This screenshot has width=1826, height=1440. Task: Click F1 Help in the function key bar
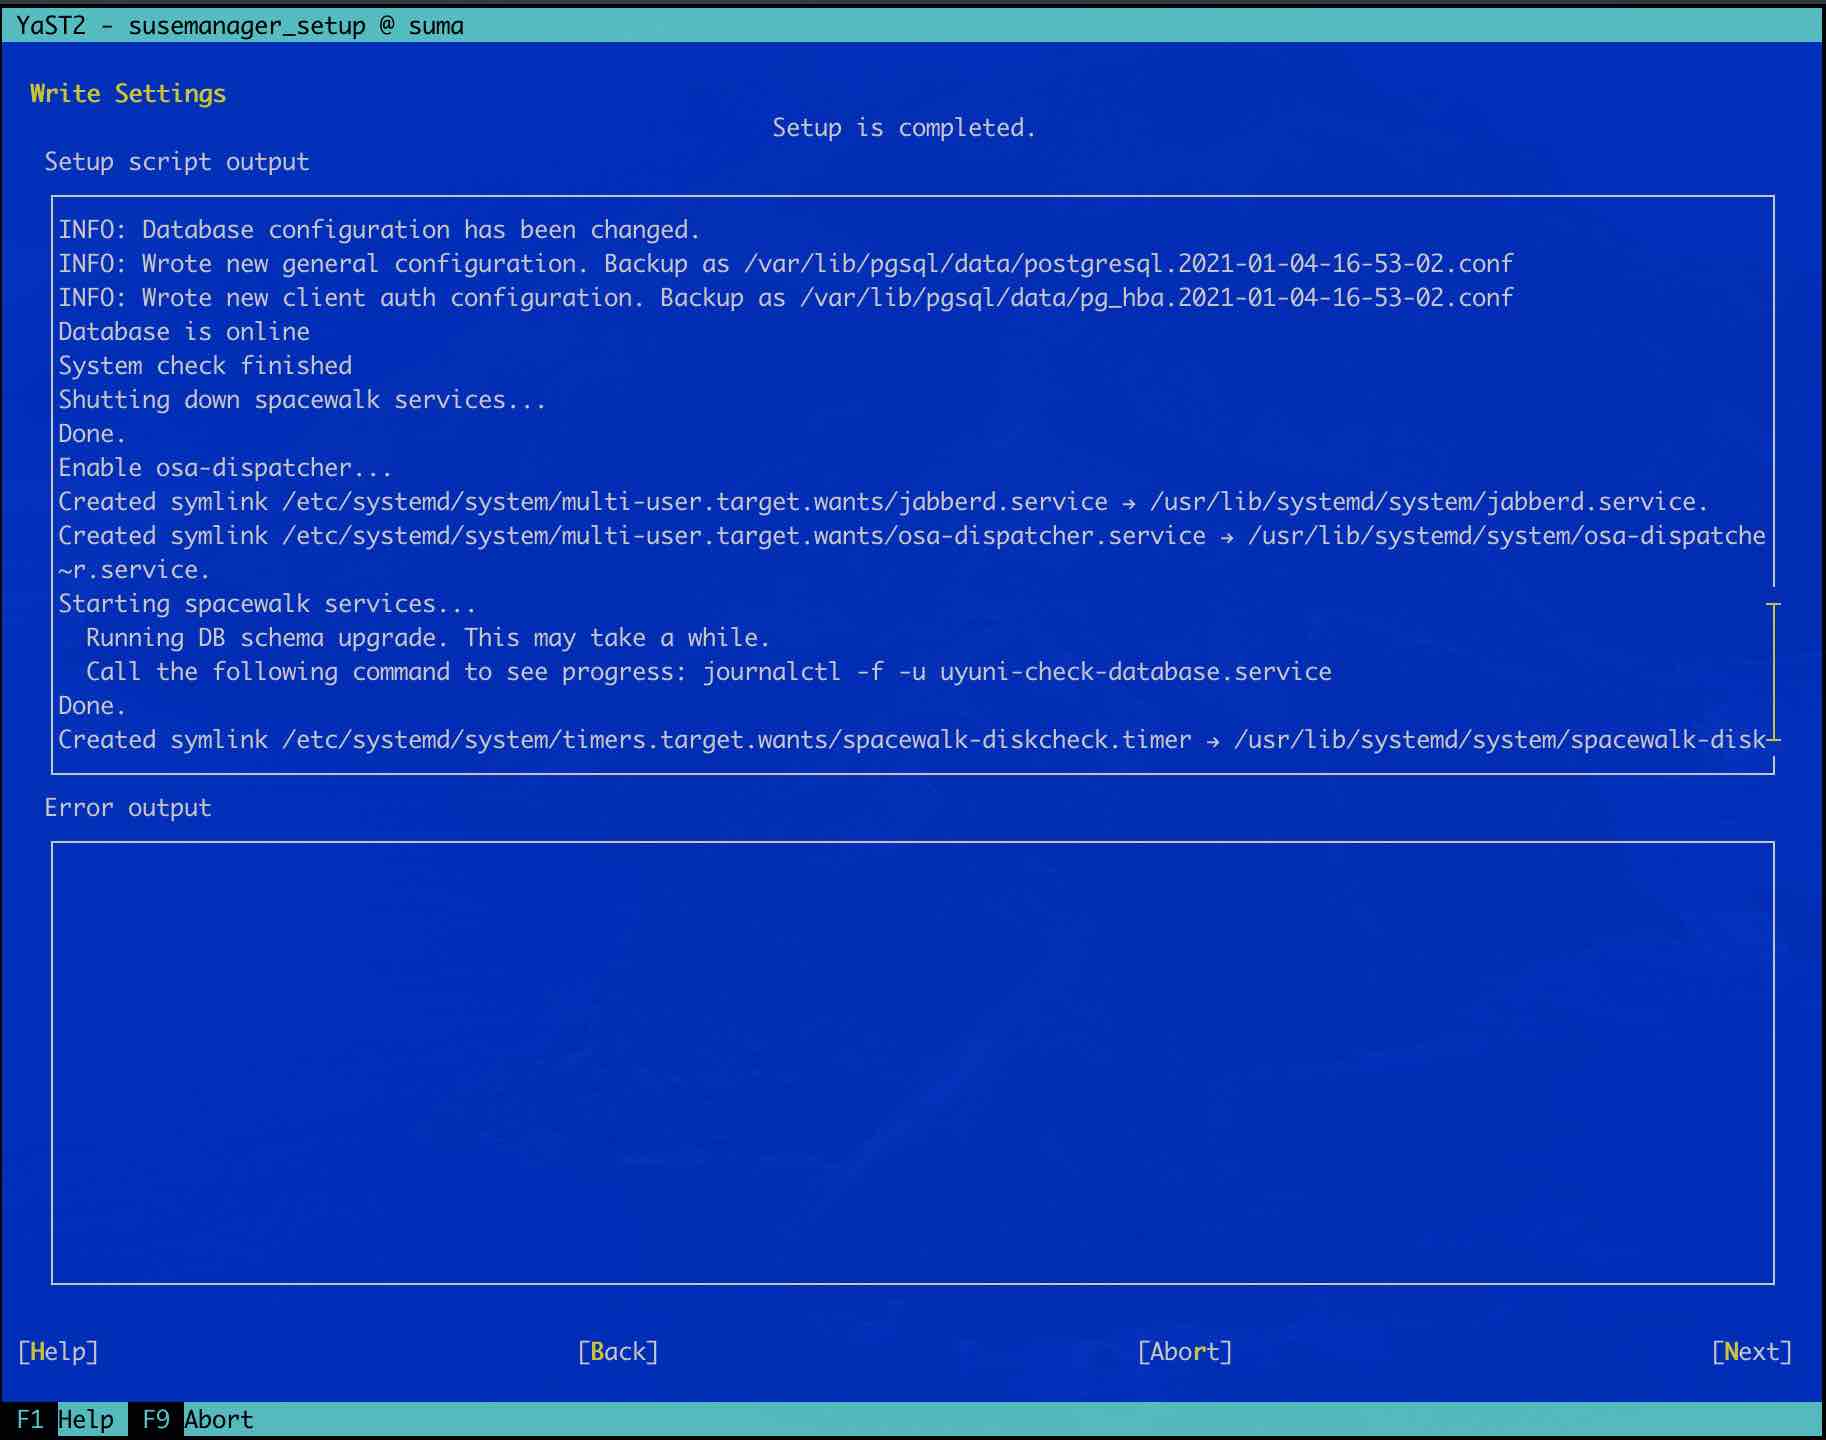coord(65,1419)
